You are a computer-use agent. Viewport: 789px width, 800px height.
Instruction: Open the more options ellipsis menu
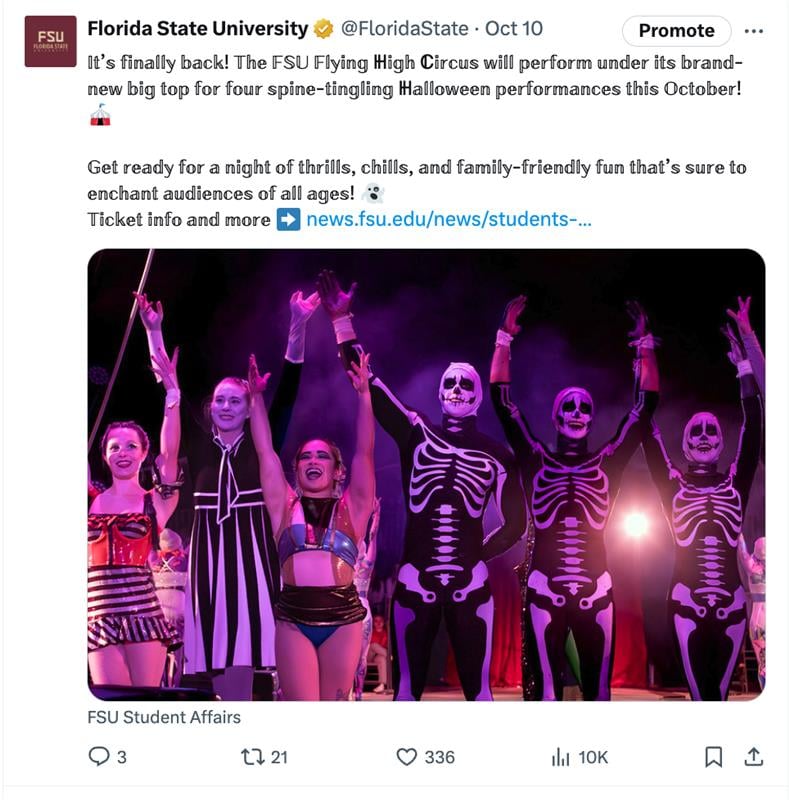pos(754,31)
